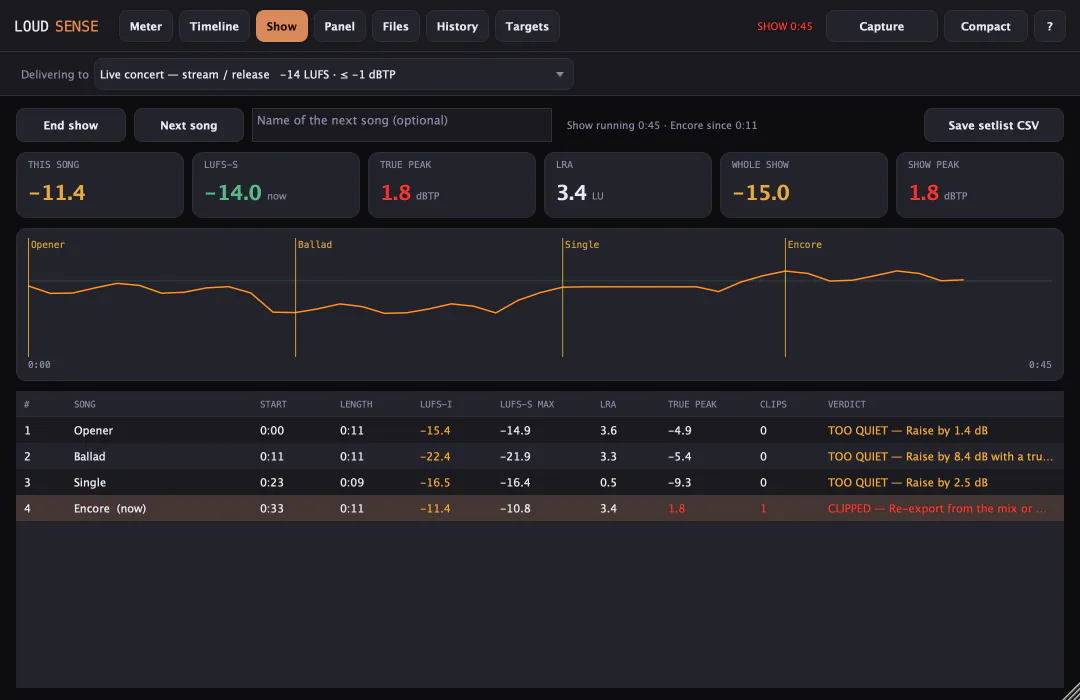Click the Single row's 0:23 start time

pyautogui.click(x=272, y=483)
